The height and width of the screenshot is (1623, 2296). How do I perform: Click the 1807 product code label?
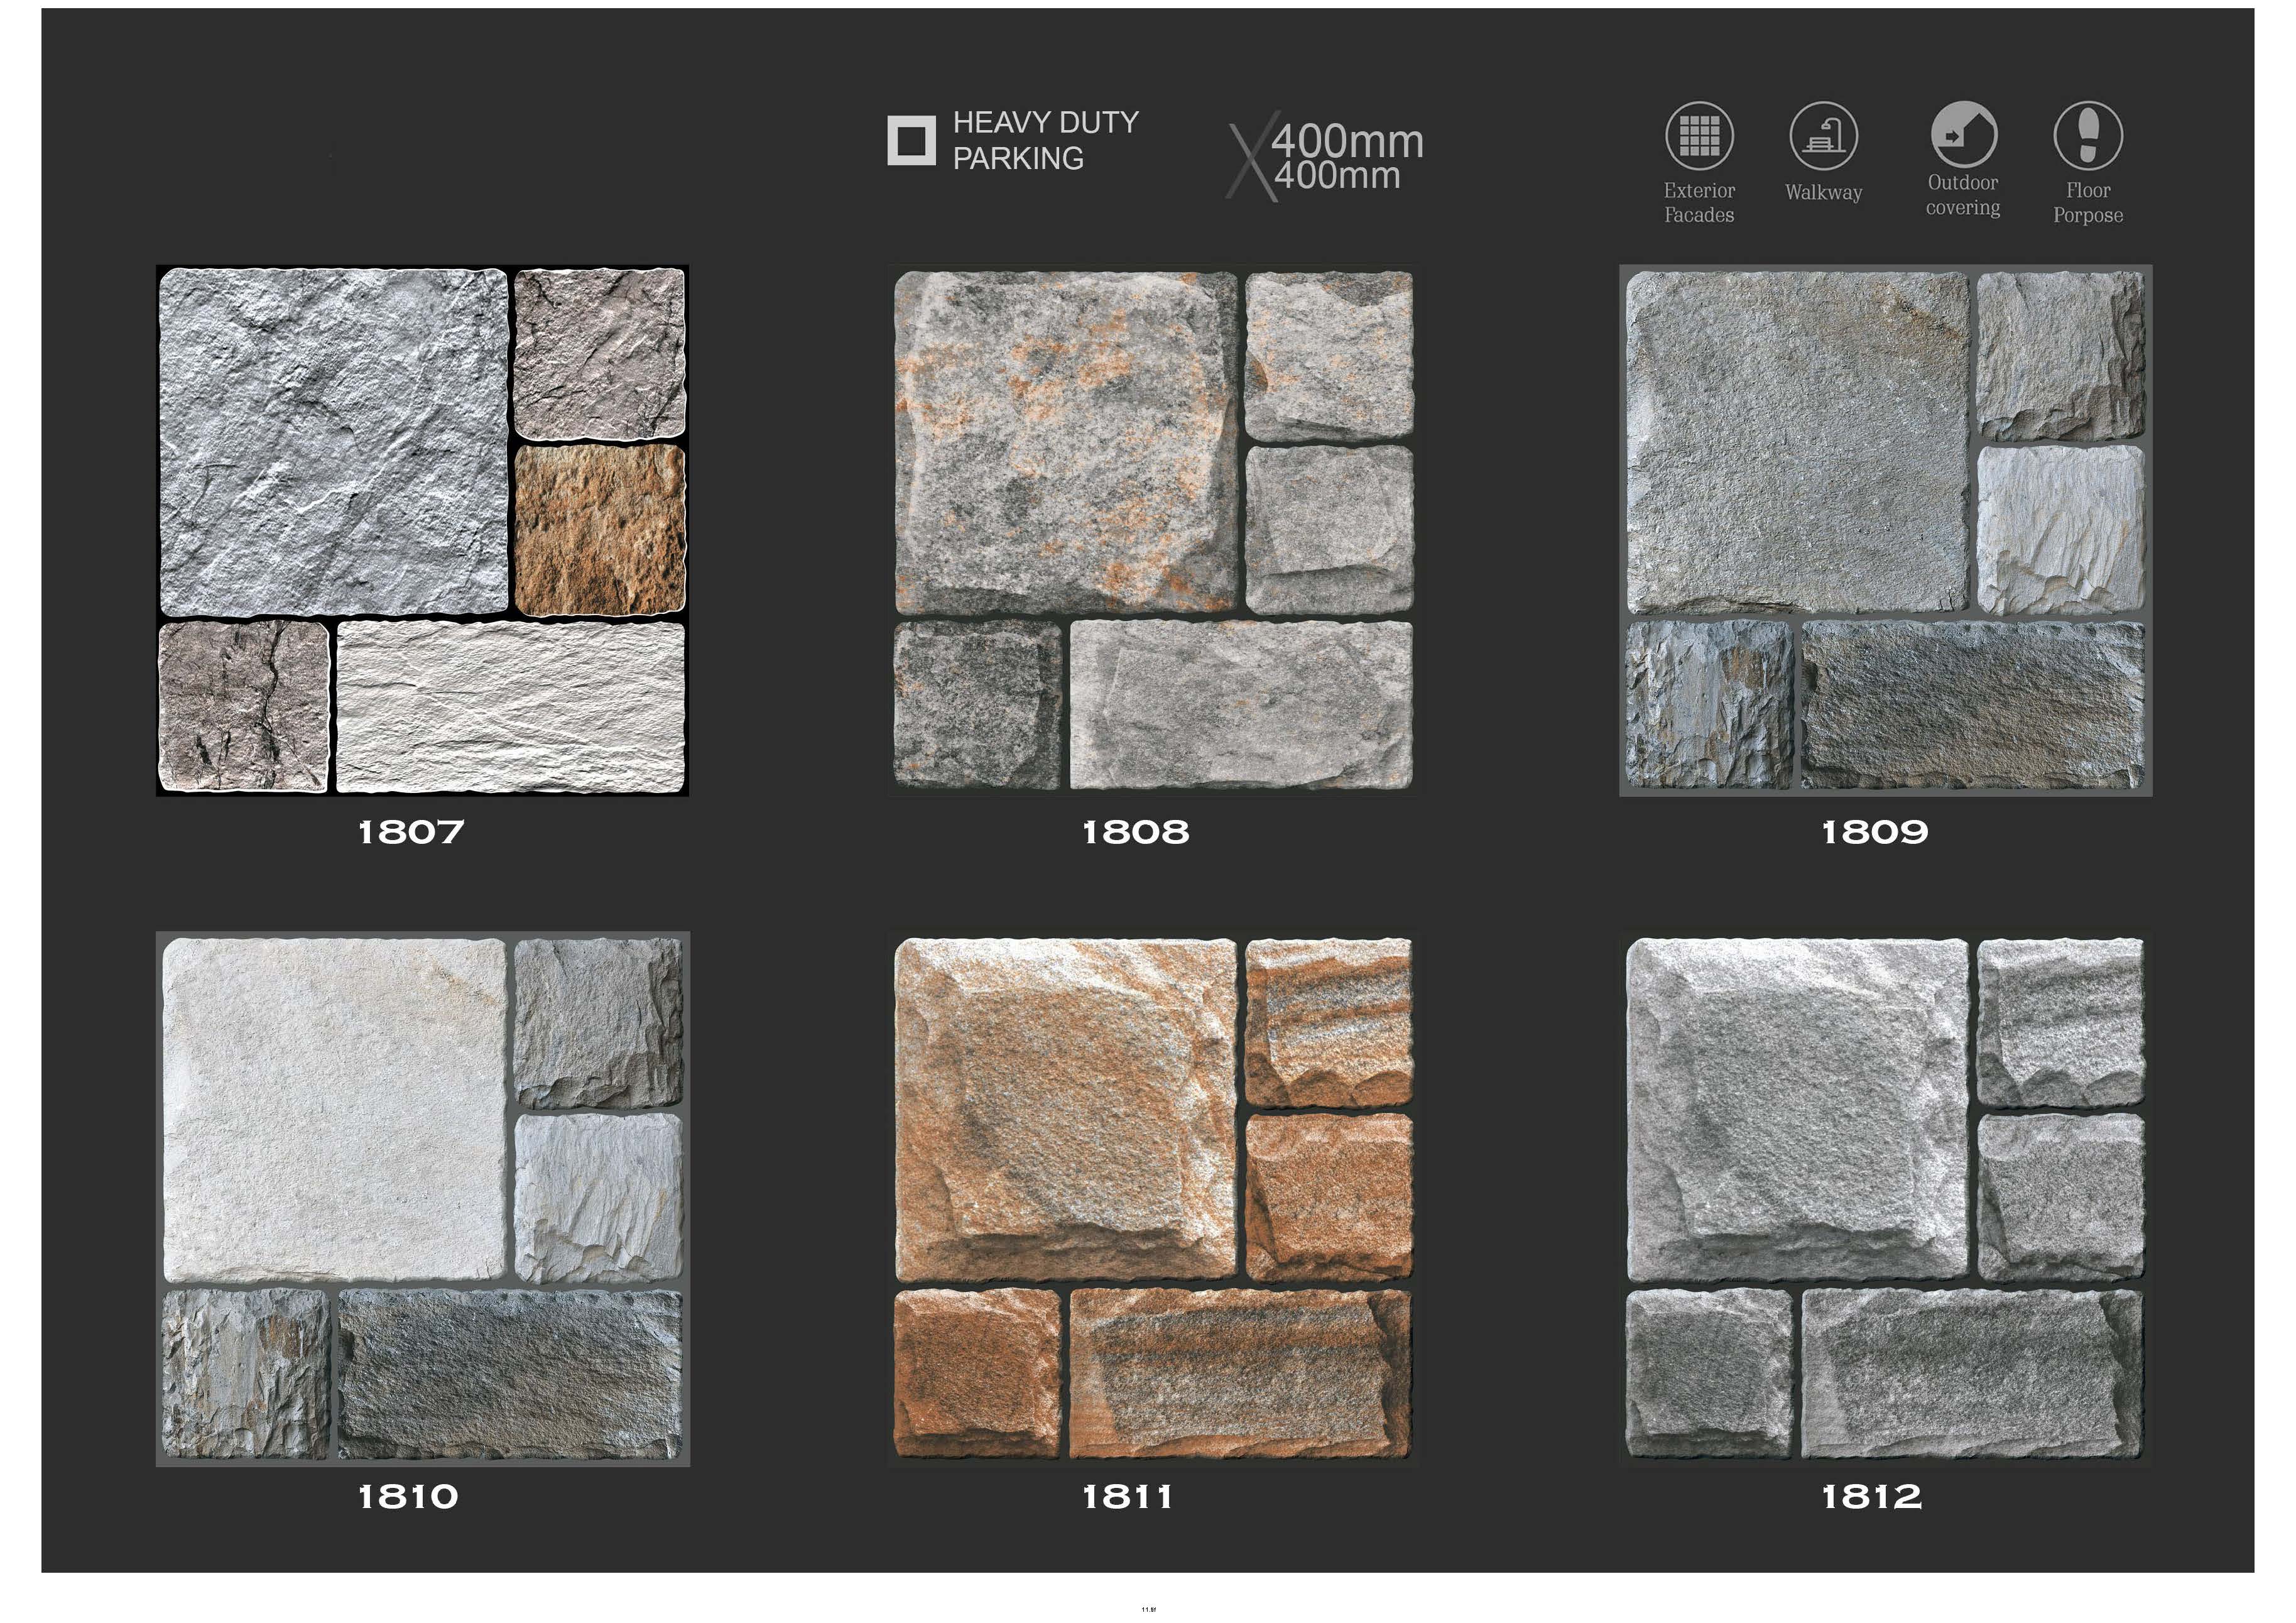[x=411, y=831]
